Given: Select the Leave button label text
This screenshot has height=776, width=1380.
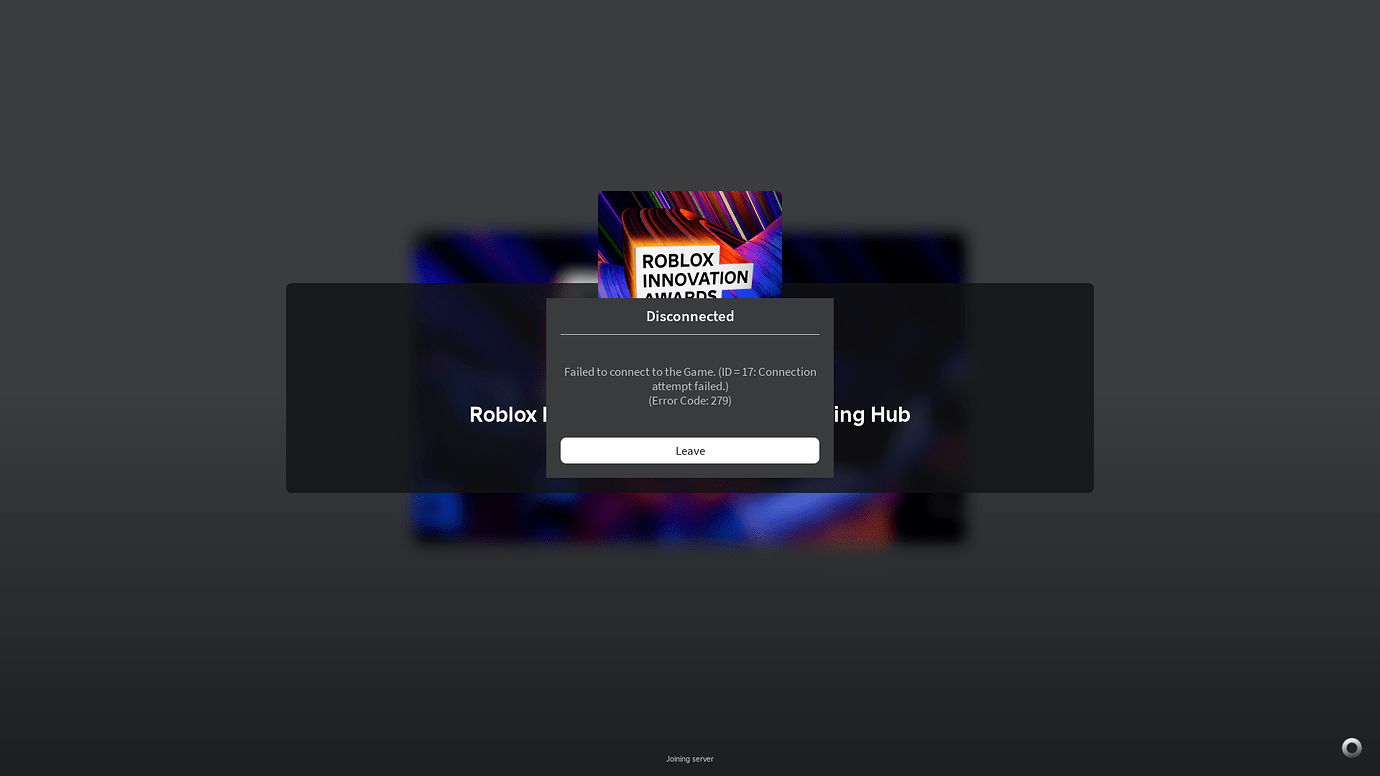Looking at the screenshot, I should point(689,450).
